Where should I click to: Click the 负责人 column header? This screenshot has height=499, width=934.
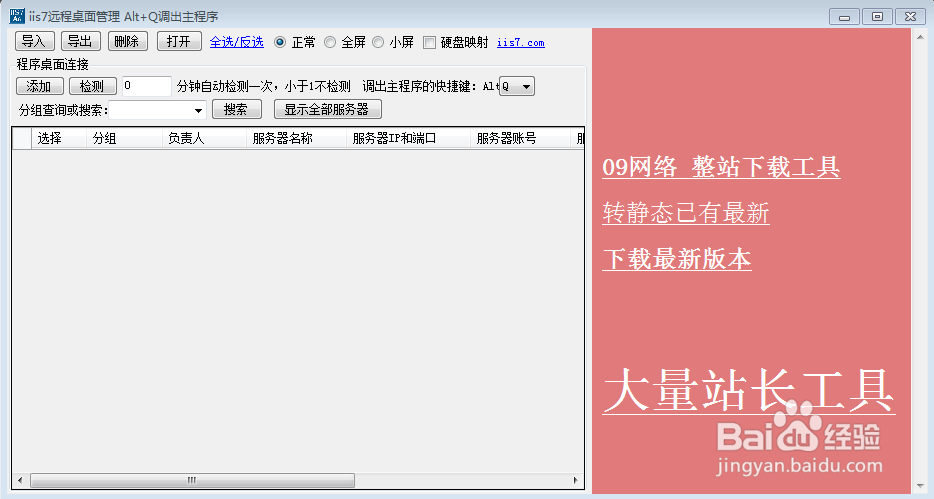pyautogui.click(x=204, y=138)
